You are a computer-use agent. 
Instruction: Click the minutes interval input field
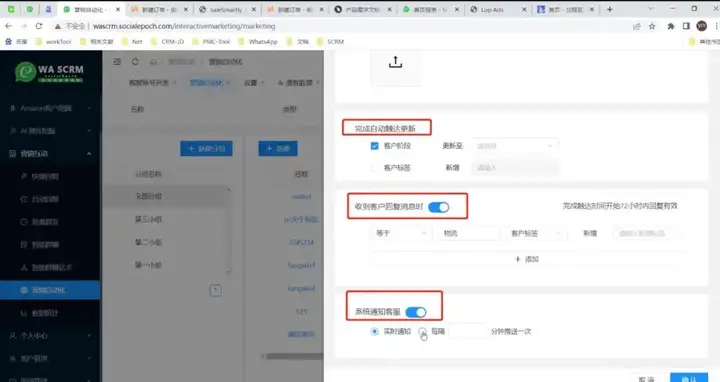(467, 331)
